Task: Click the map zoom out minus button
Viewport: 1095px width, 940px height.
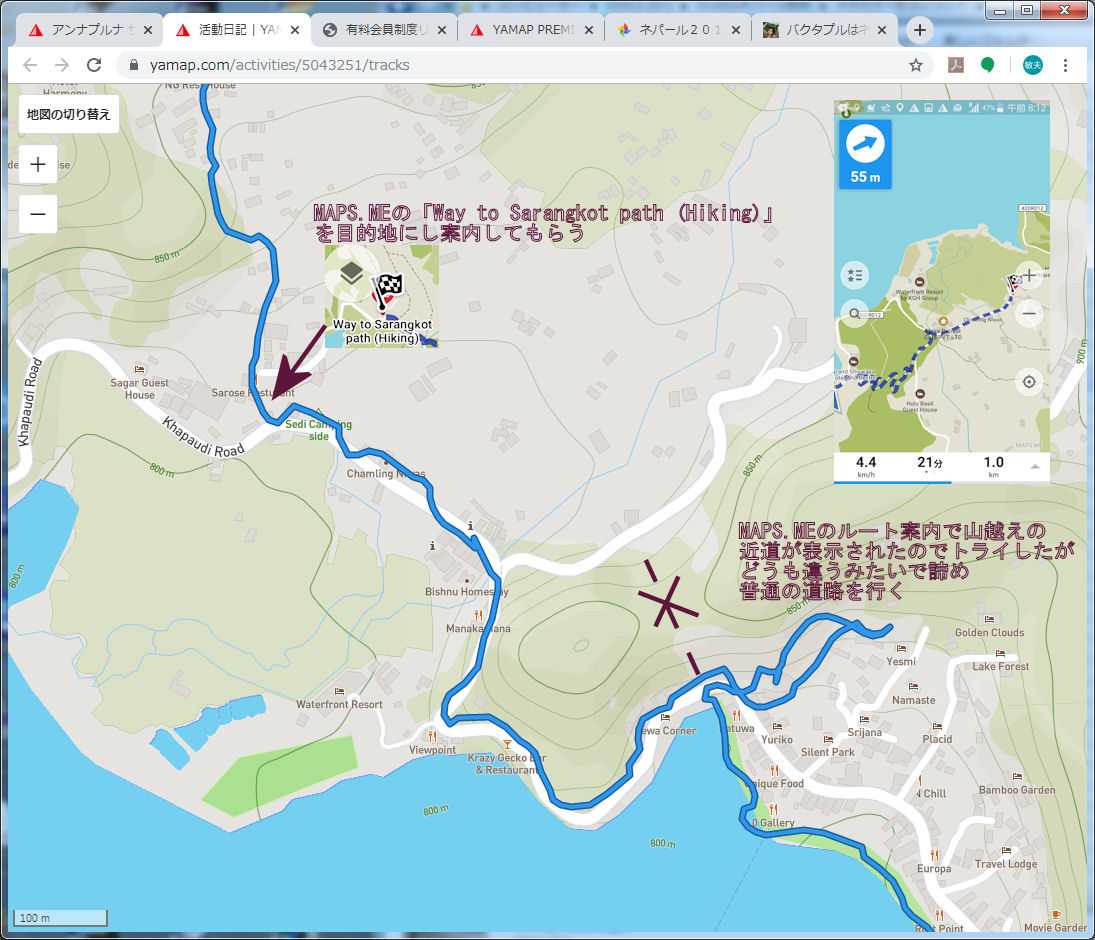Action: pyautogui.click(x=37, y=214)
